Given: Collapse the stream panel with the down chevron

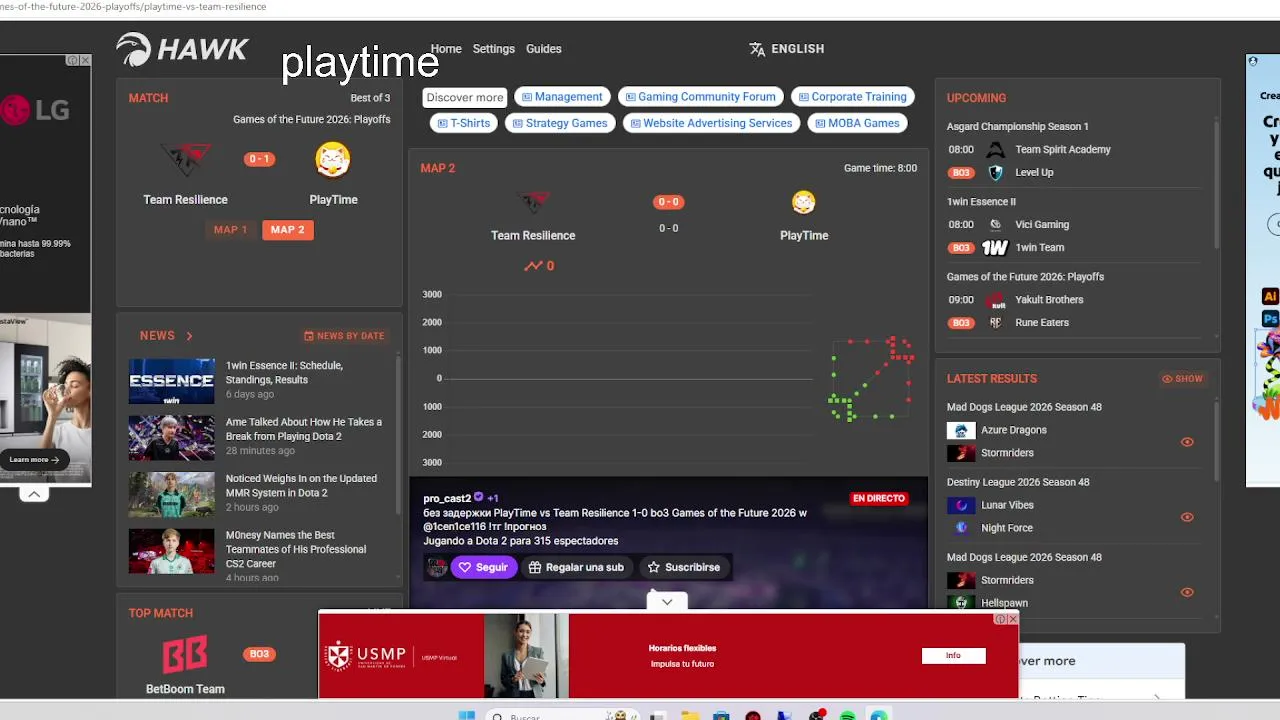Looking at the screenshot, I should 667,602.
